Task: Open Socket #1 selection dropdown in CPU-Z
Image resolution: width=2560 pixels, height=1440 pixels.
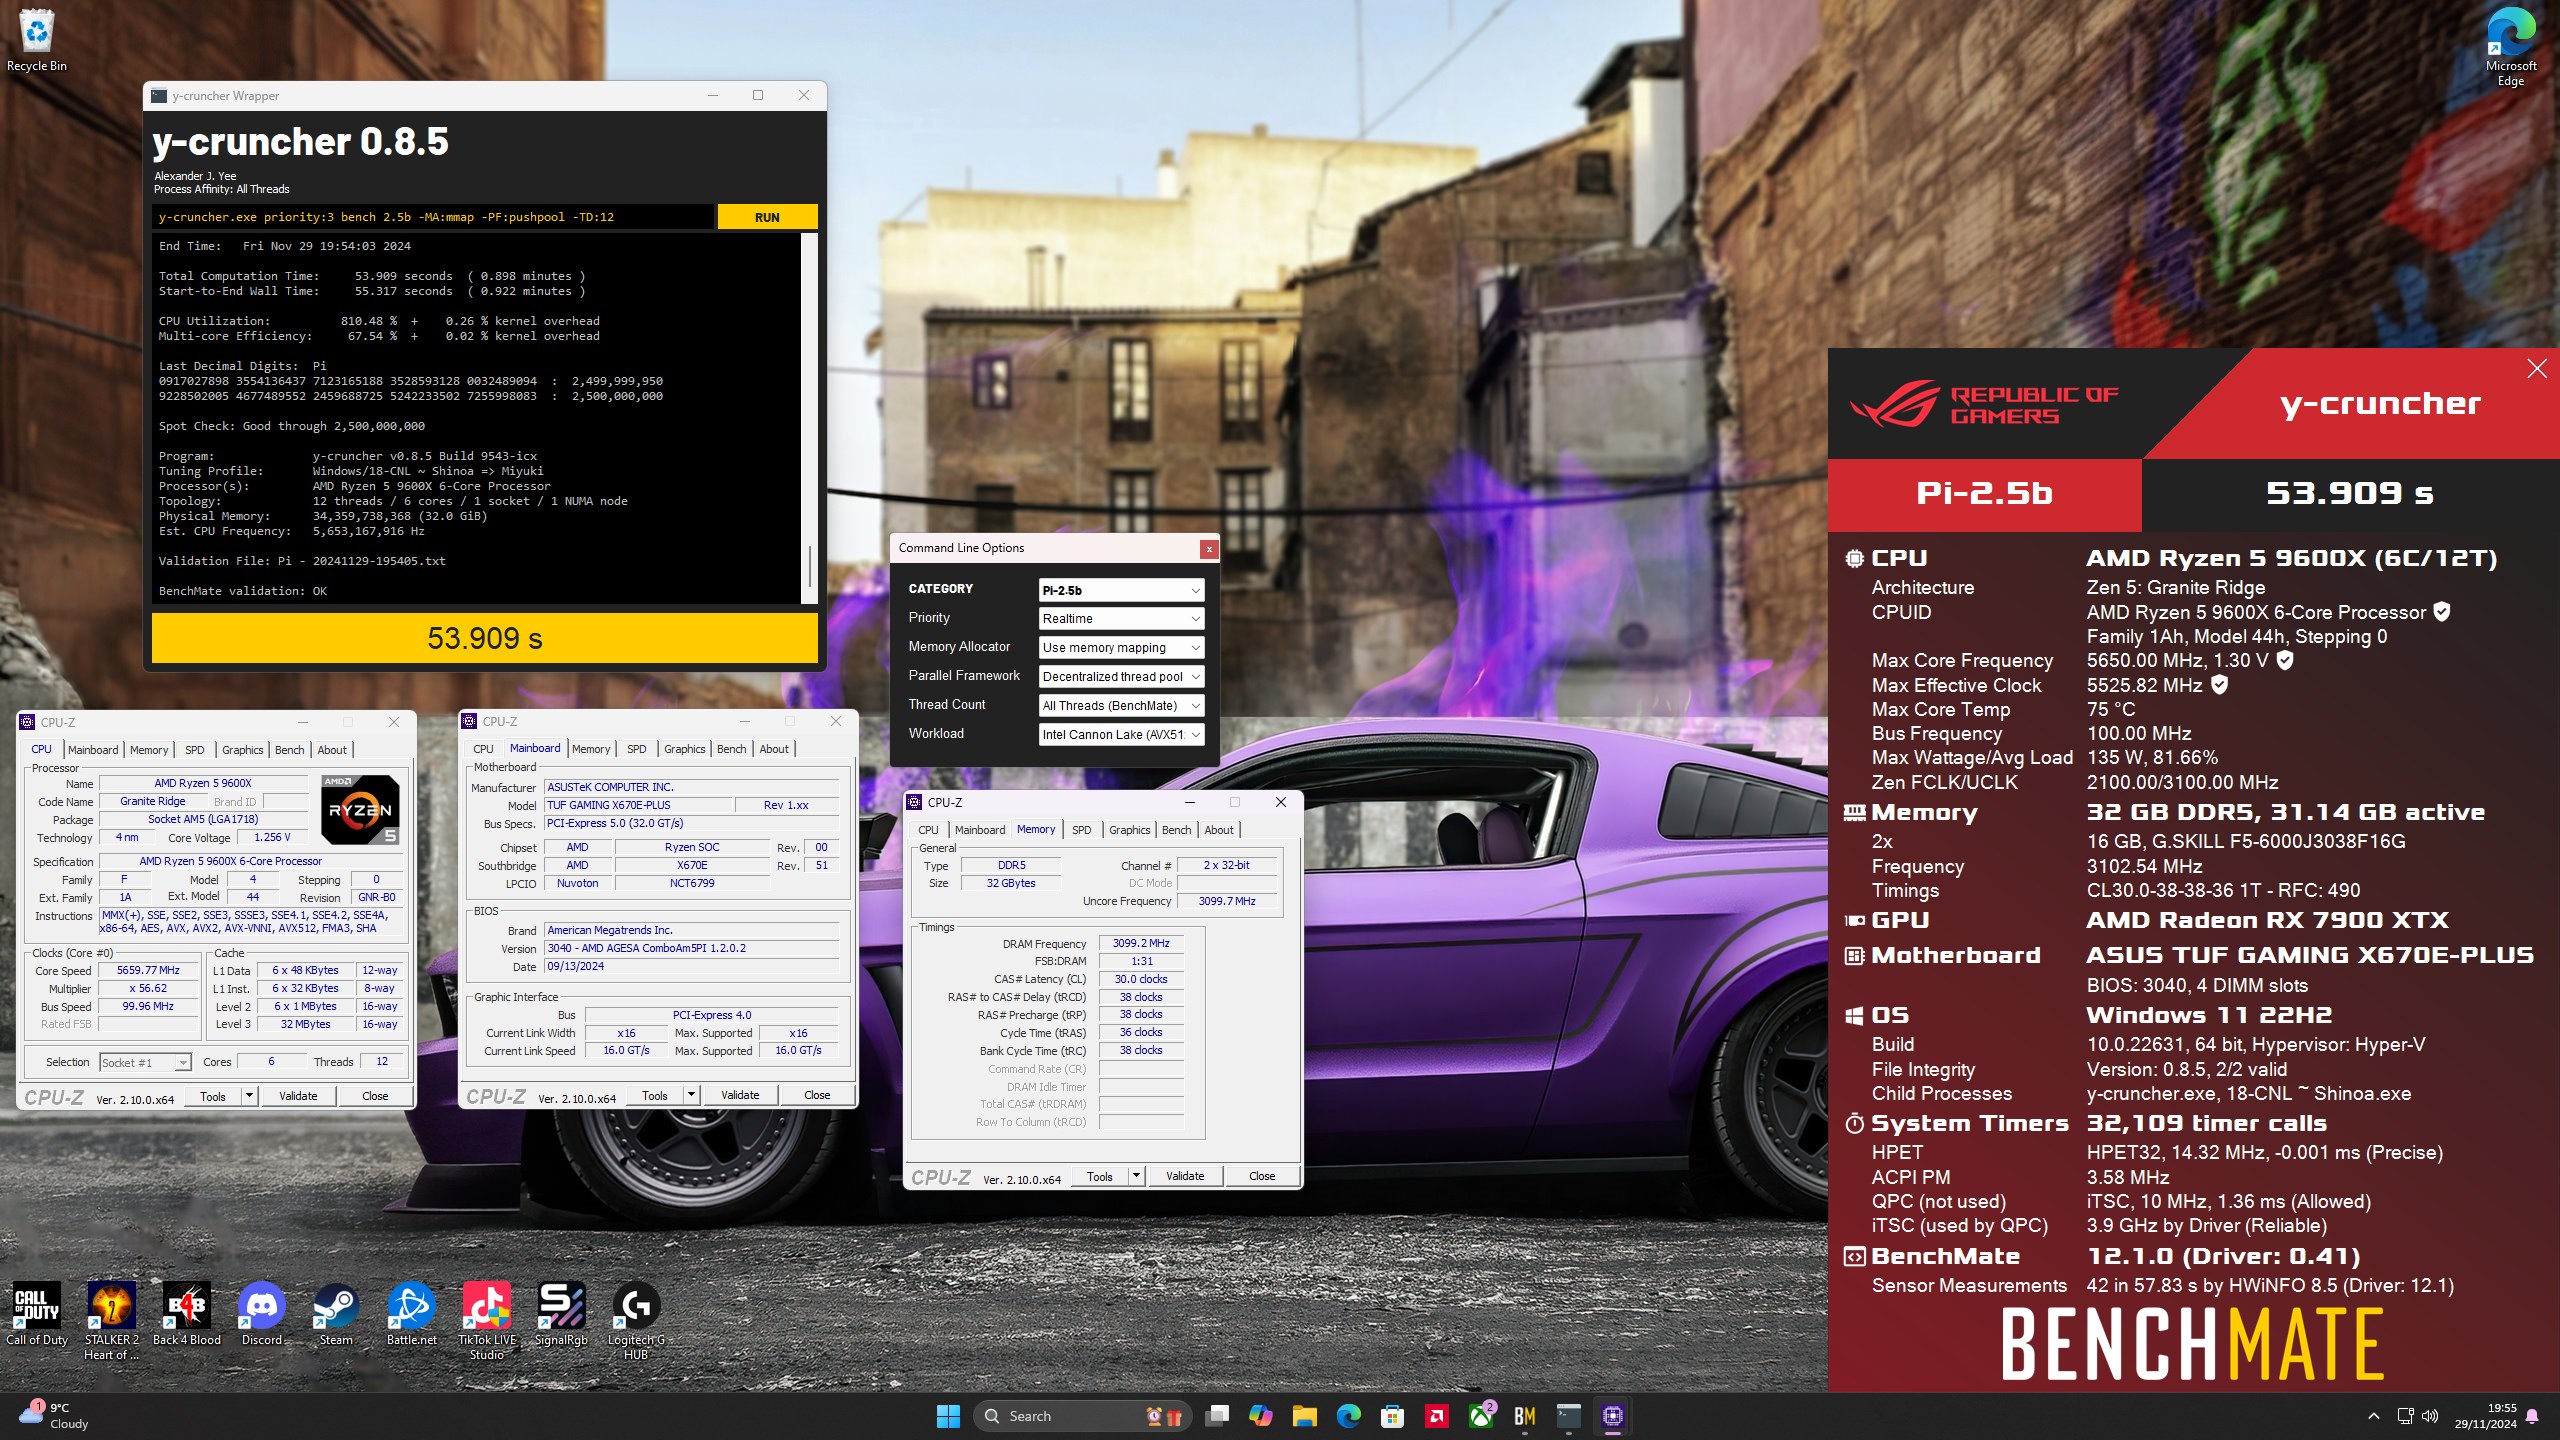Action: (145, 1063)
